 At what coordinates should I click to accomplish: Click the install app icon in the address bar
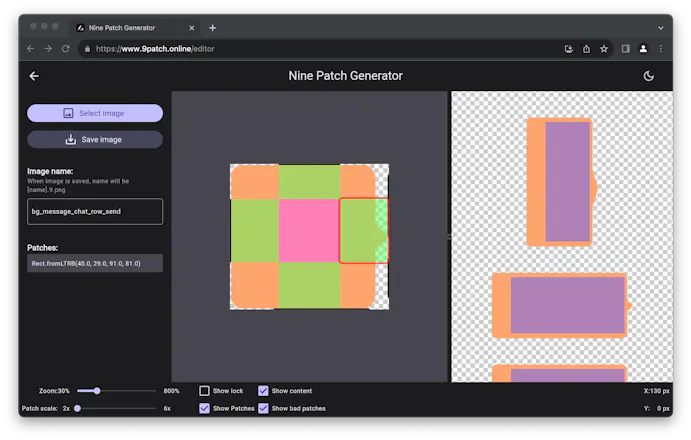pos(568,49)
